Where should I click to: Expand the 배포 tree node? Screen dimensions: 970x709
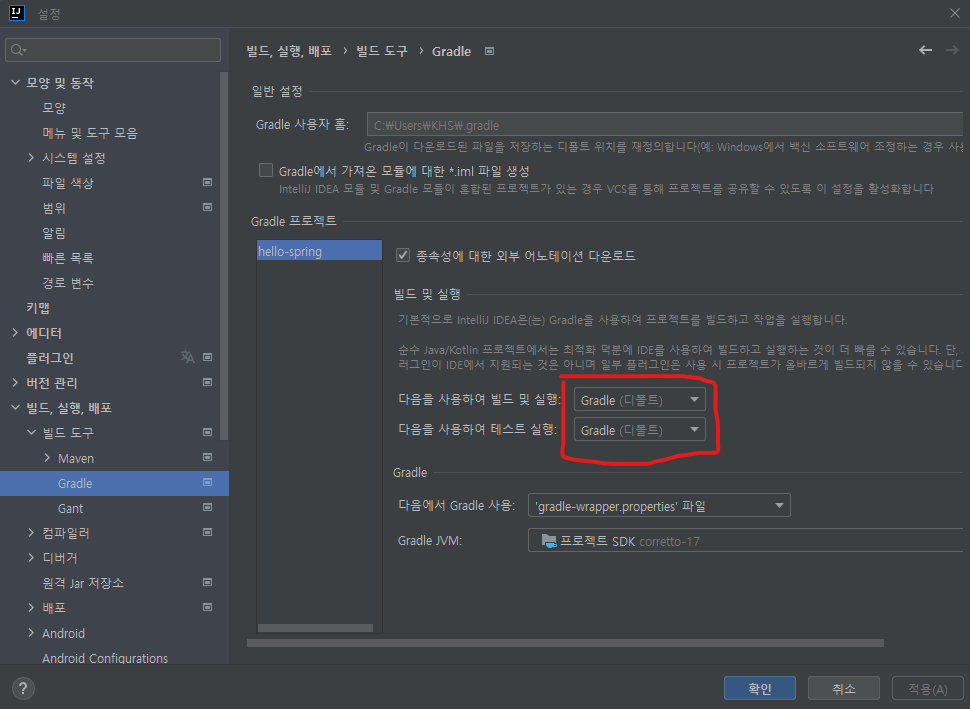31,608
